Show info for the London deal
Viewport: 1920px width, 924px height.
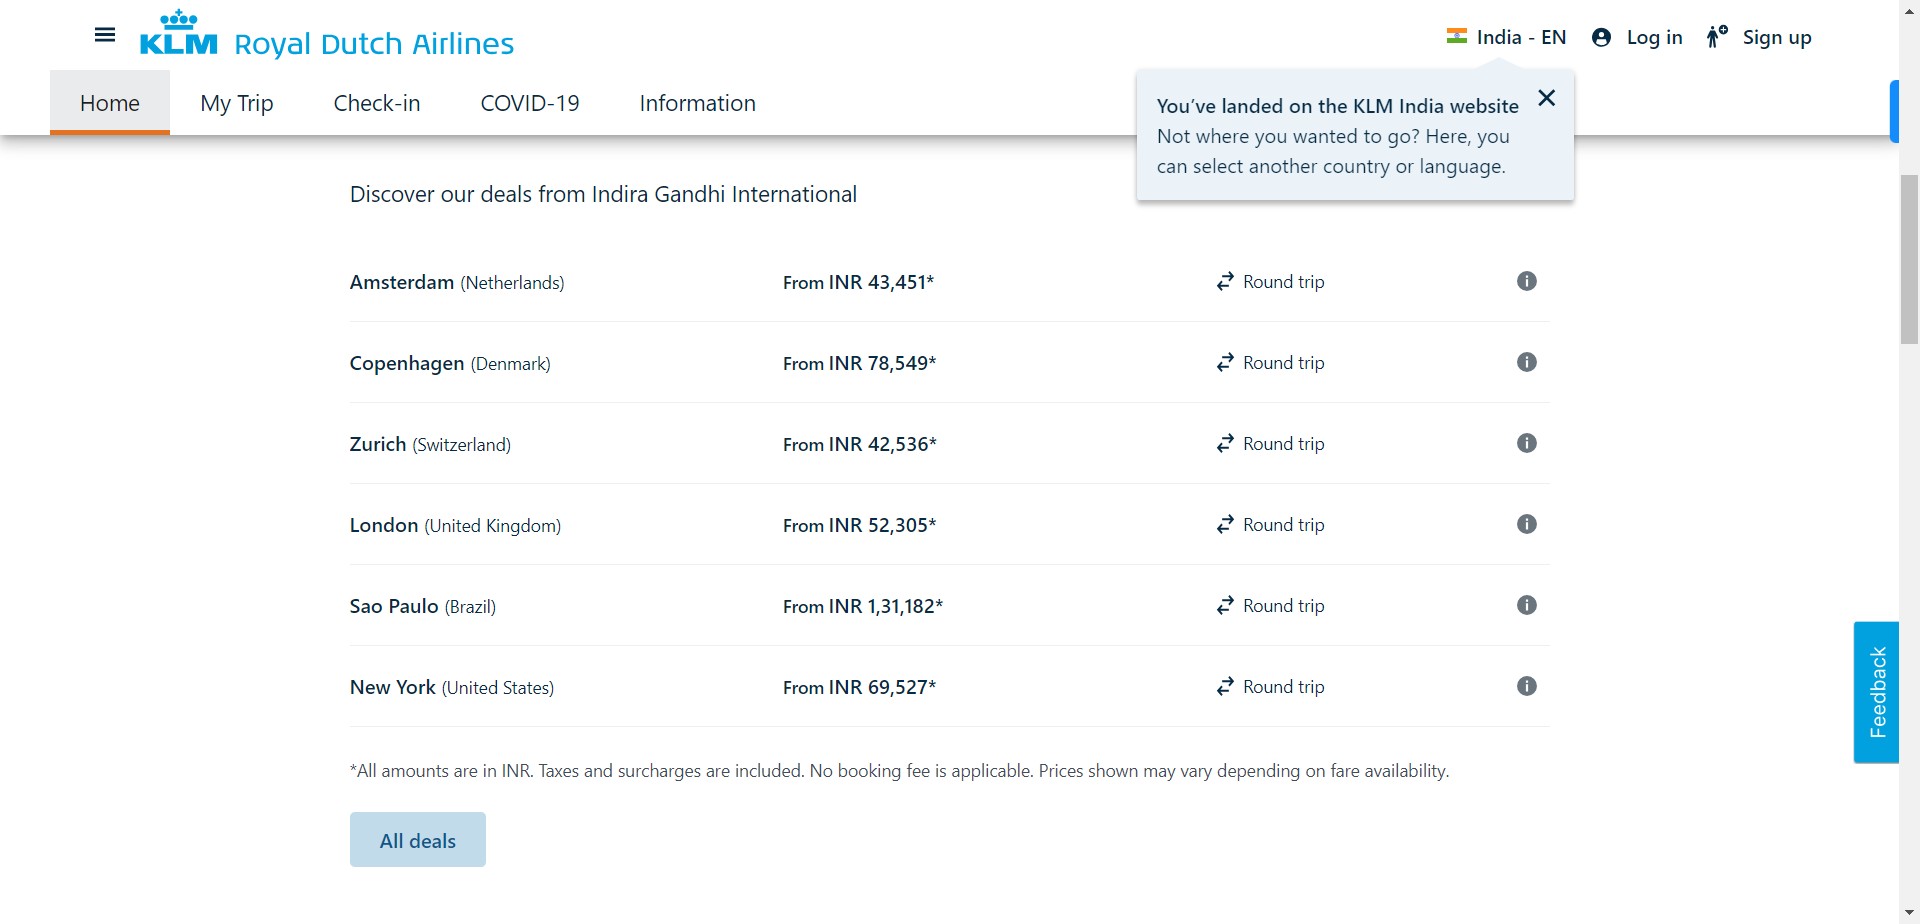tap(1526, 524)
